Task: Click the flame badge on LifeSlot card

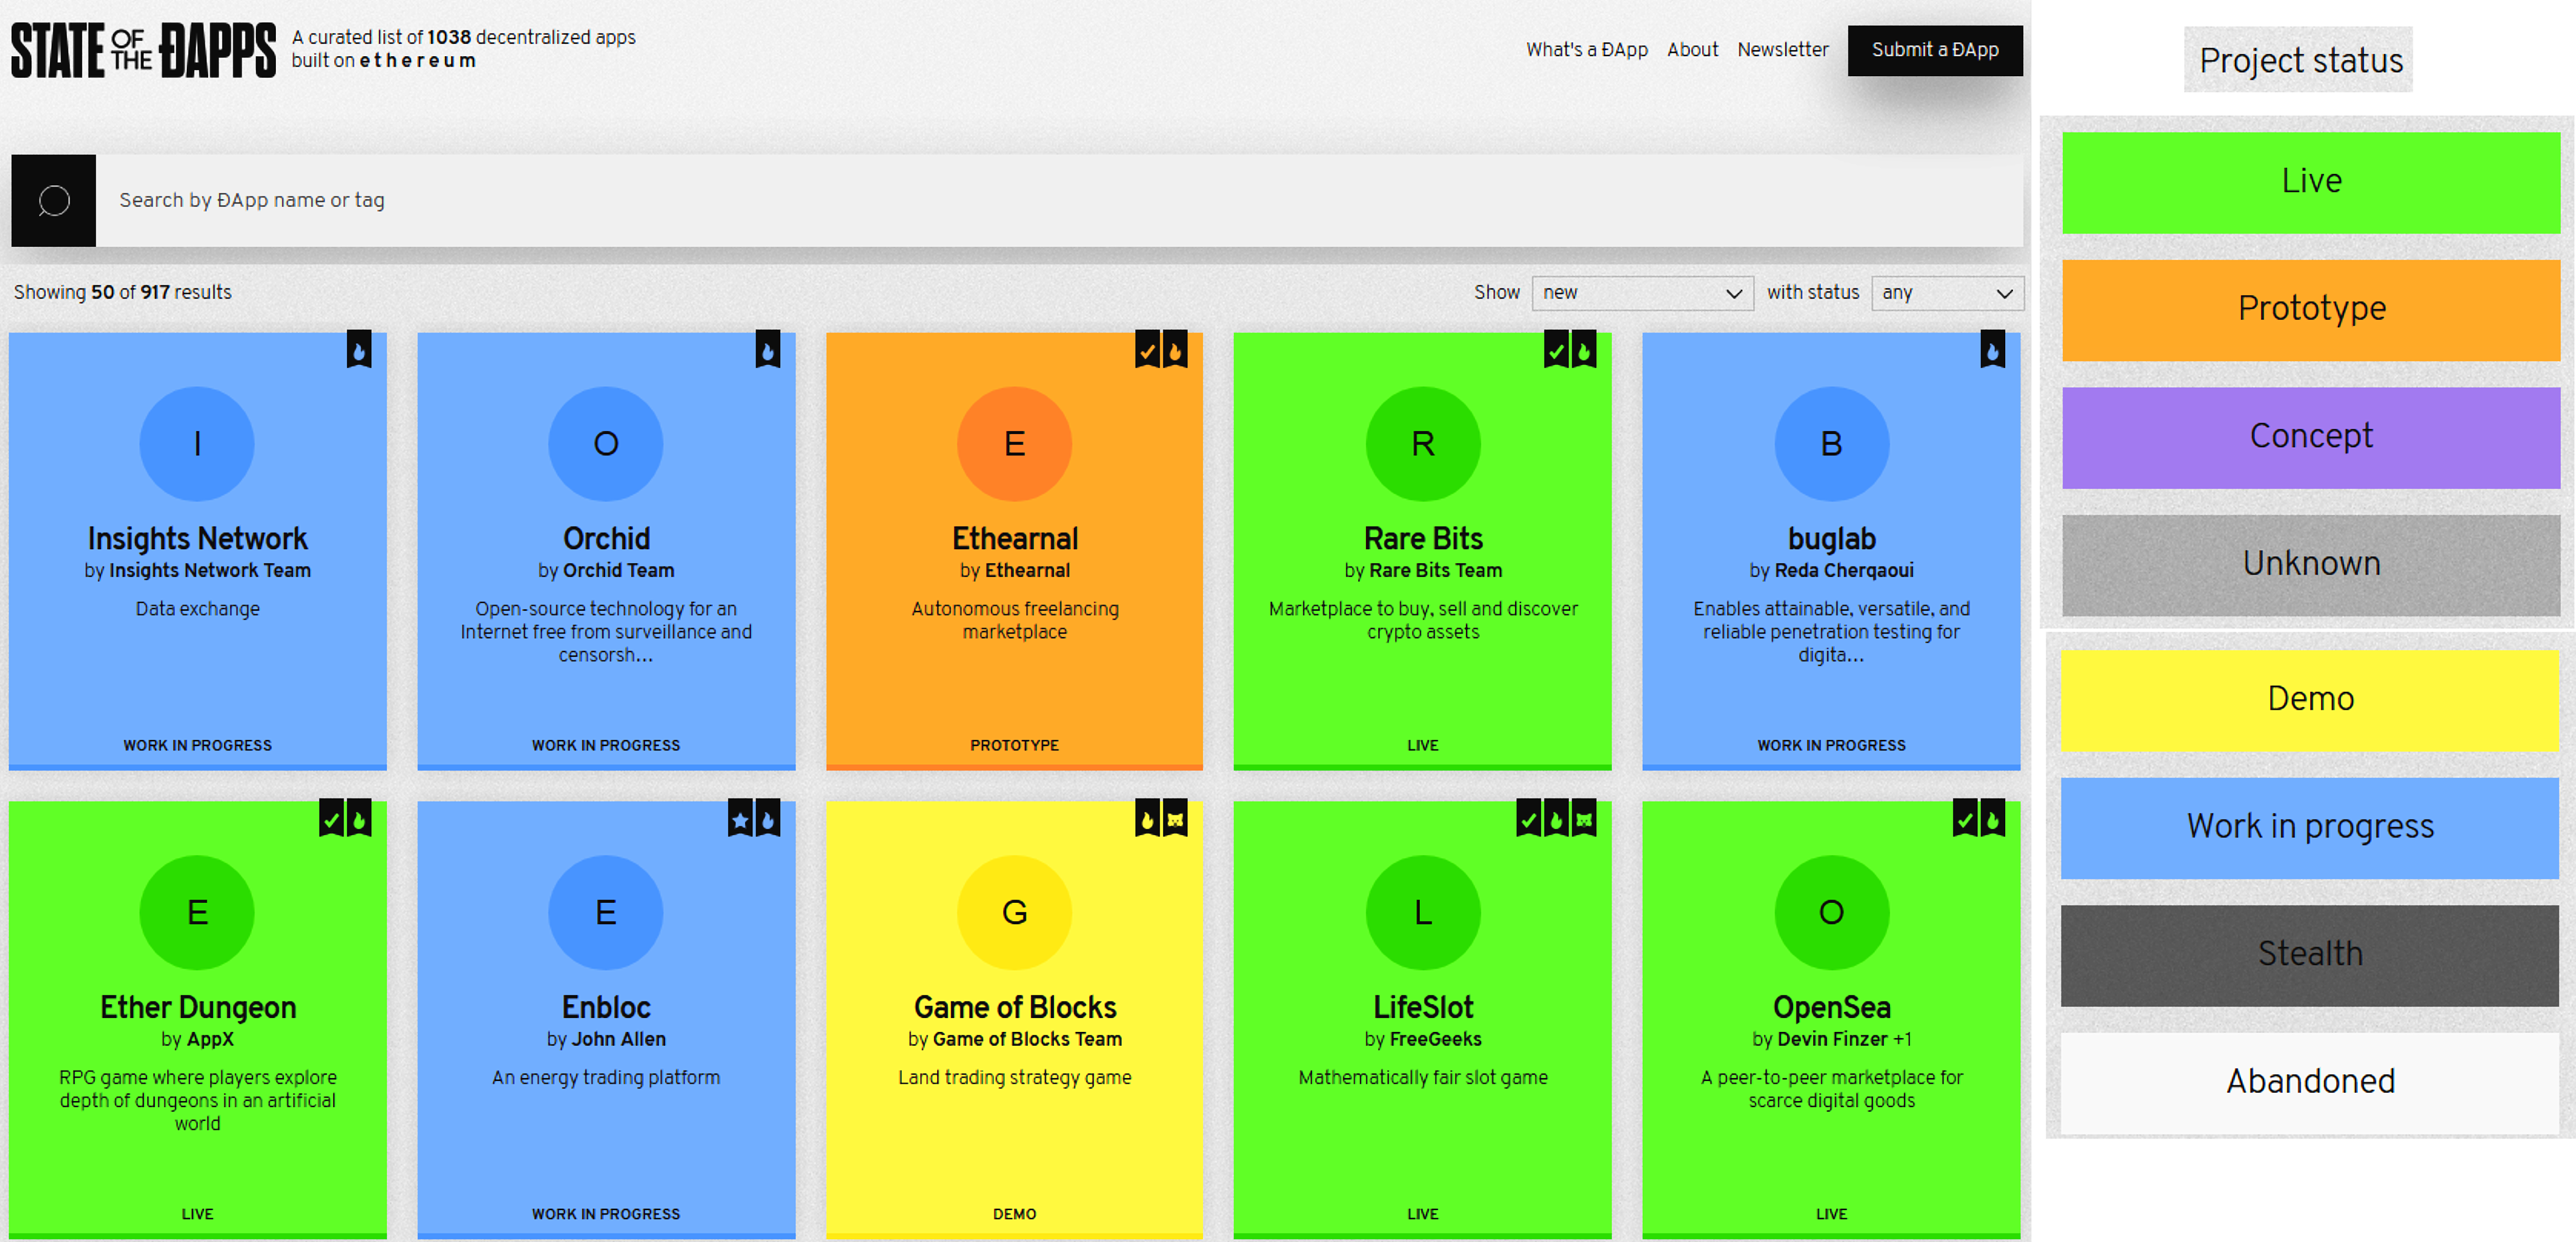Action: (x=1556, y=818)
